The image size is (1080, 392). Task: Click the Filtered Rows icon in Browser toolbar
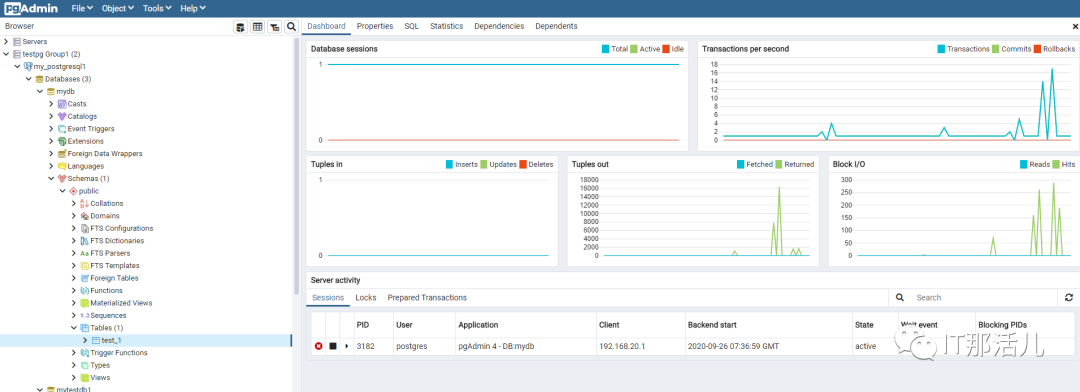click(275, 26)
